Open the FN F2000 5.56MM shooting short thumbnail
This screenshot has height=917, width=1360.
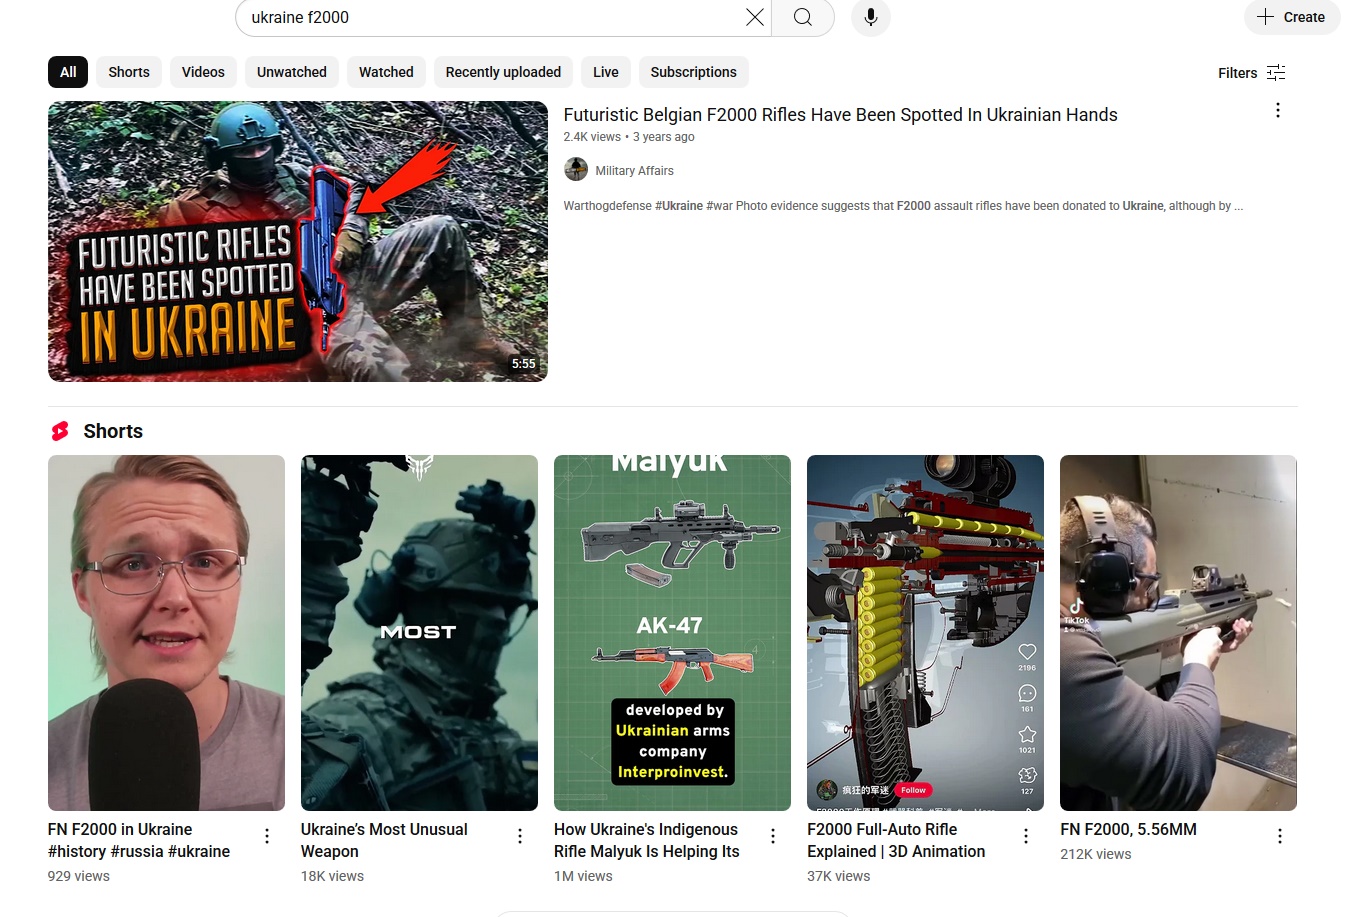point(1178,633)
